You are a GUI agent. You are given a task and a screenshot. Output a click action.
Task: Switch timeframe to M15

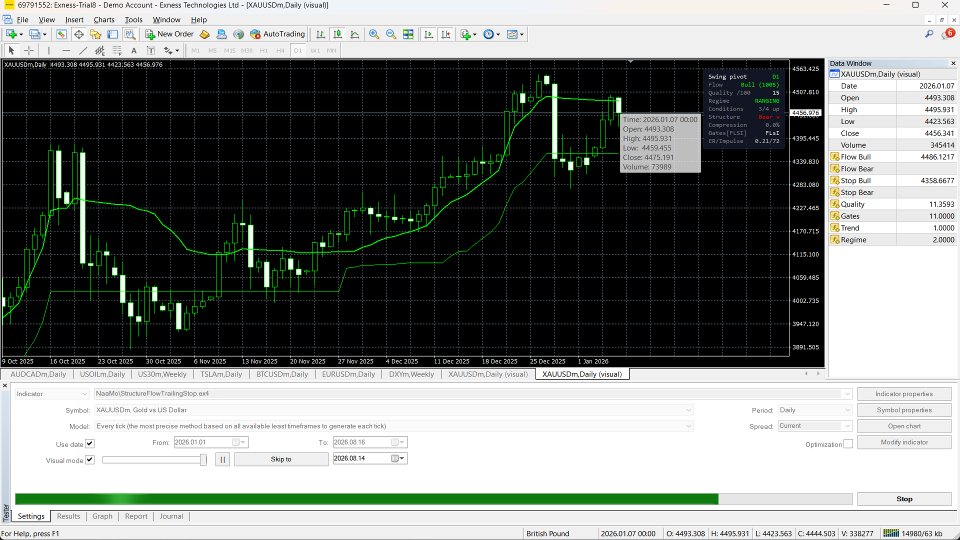(230, 50)
